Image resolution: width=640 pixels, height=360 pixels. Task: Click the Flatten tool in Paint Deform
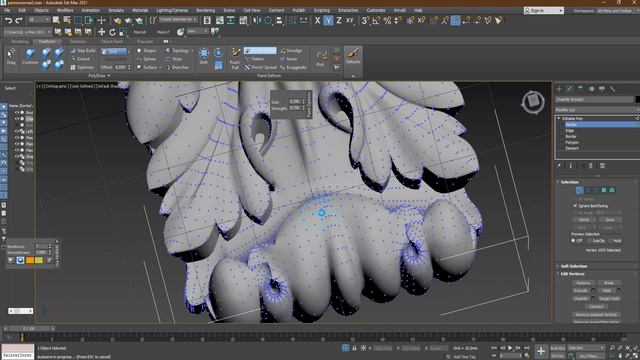click(254, 59)
